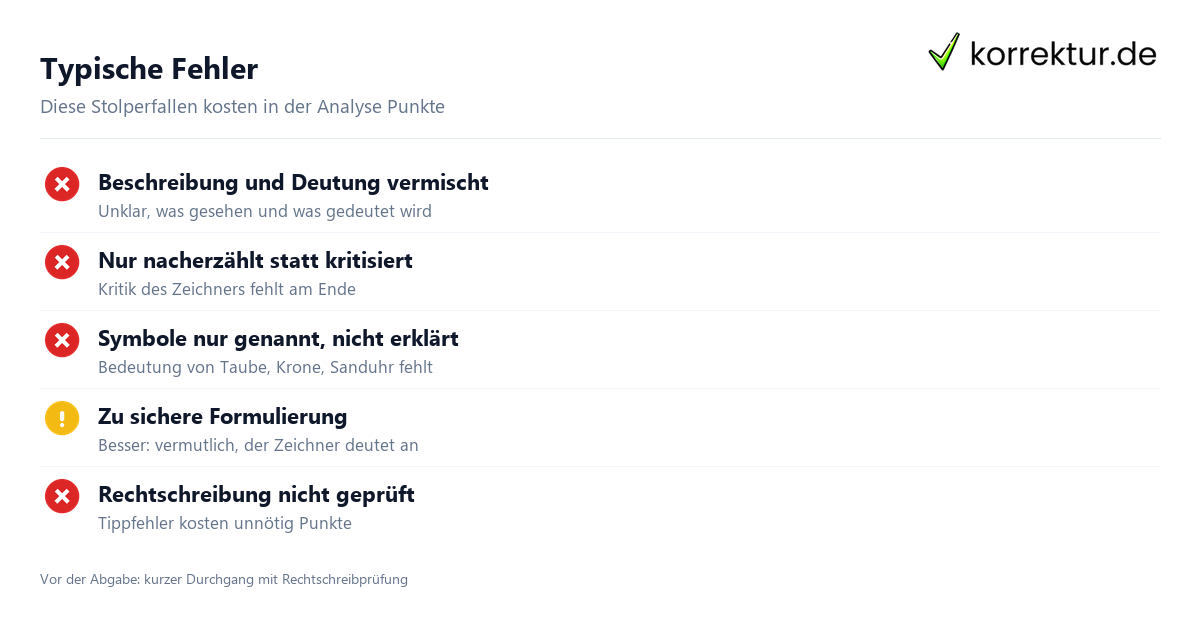The image size is (1200, 630).
Task: Click the red X icon beside Symbole nur genannt
Action: pyautogui.click(x=62, y=340)
